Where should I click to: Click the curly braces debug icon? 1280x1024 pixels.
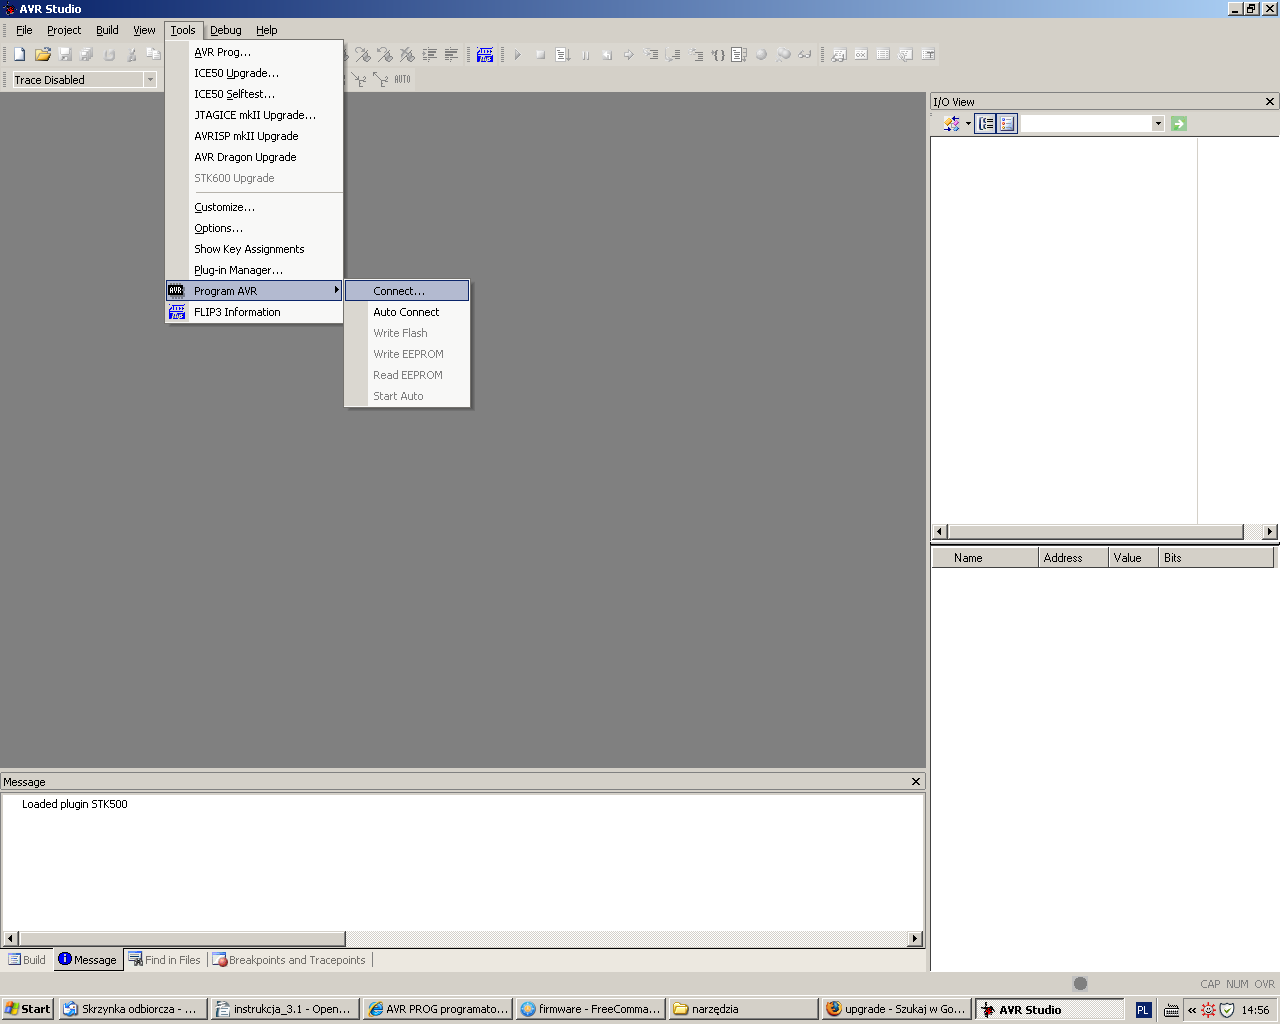[717, 55]
